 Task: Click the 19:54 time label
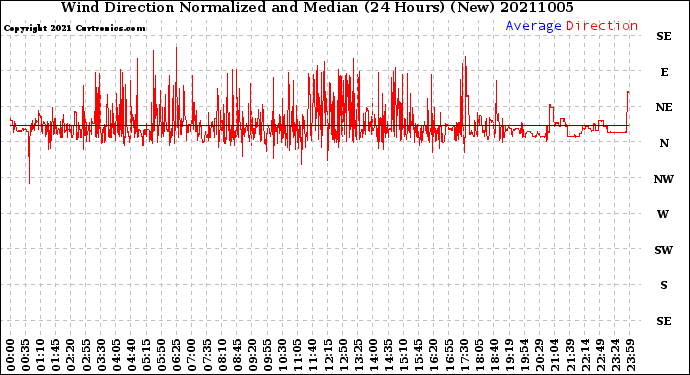[x=525, y=355]
